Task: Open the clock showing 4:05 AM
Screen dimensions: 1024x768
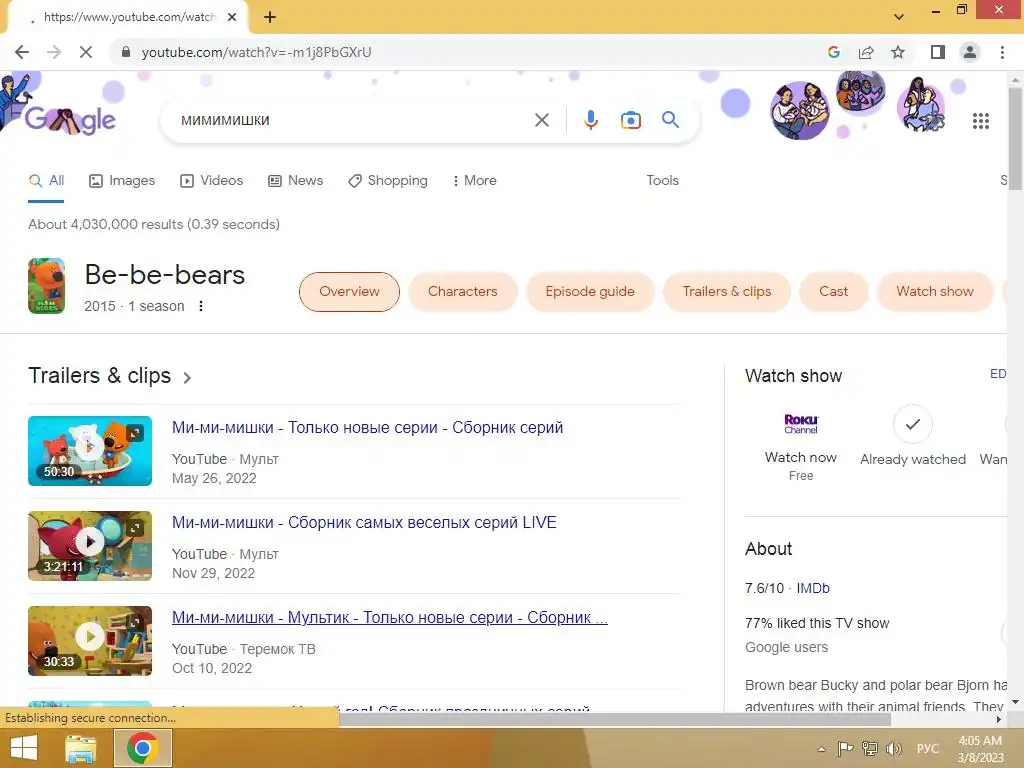Action: point(980,749)
